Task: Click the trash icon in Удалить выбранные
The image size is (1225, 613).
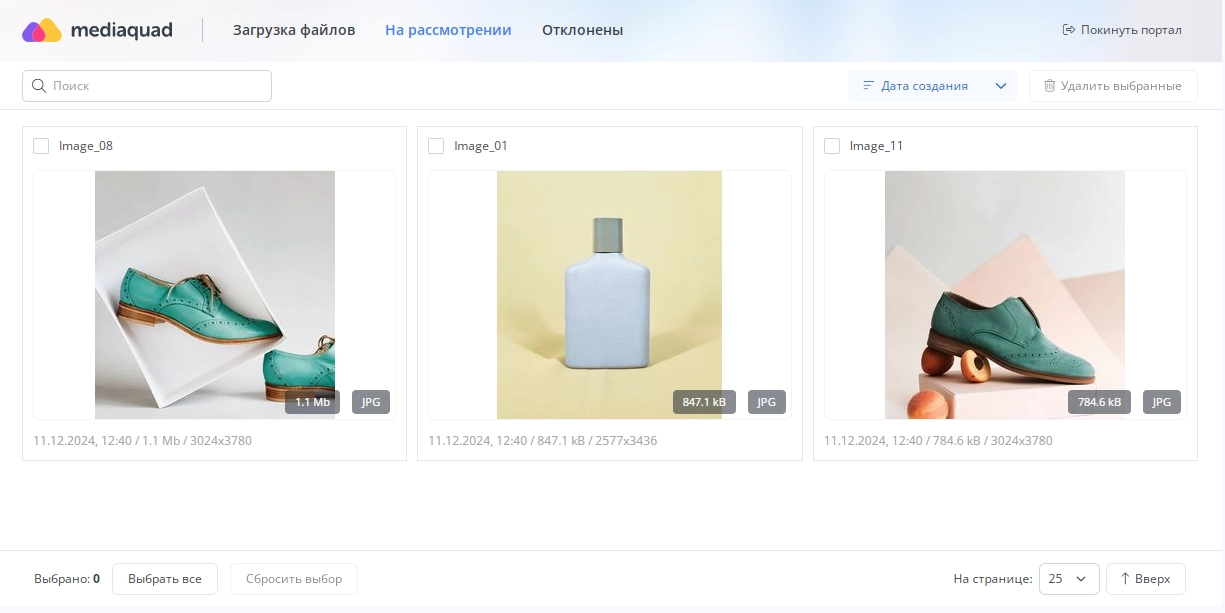Action: [1049, 86]
